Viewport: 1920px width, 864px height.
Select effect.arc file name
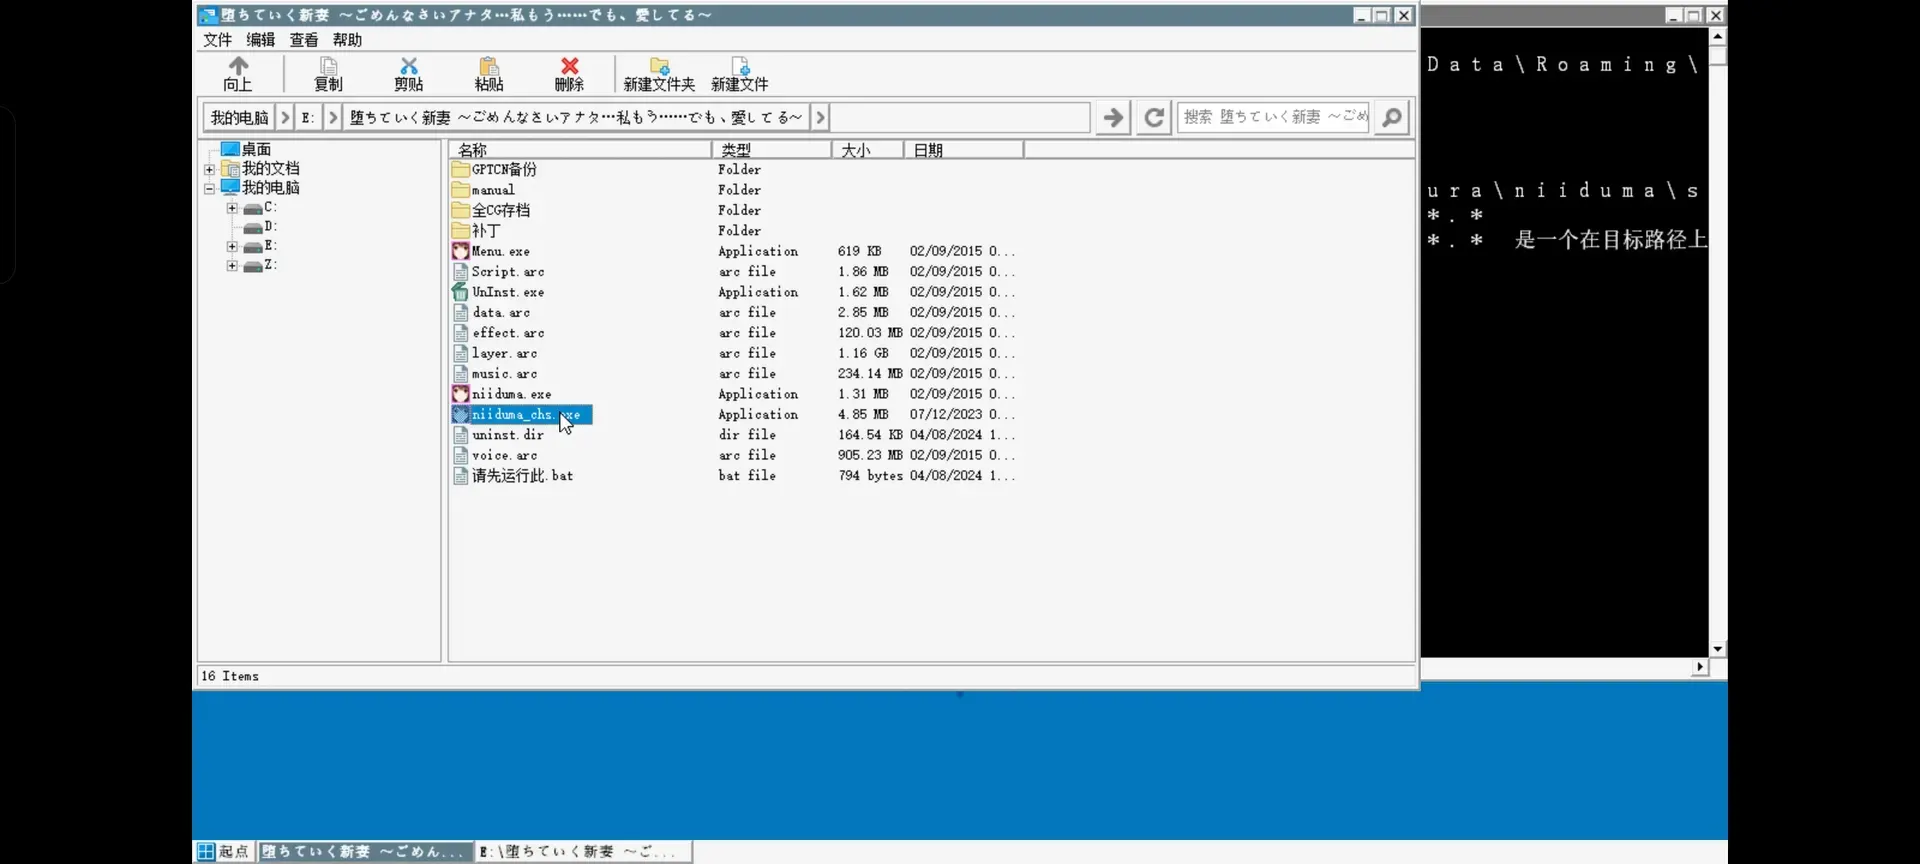click(x=508, y=333)
